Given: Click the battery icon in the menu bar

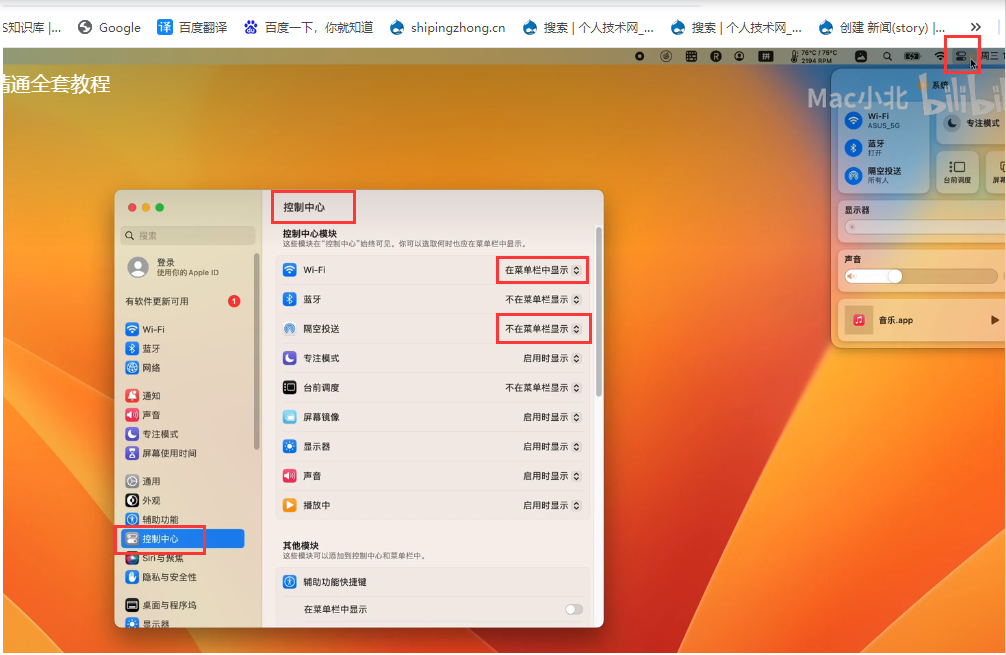Looking at the screenshot, I should tap(912, 56).
